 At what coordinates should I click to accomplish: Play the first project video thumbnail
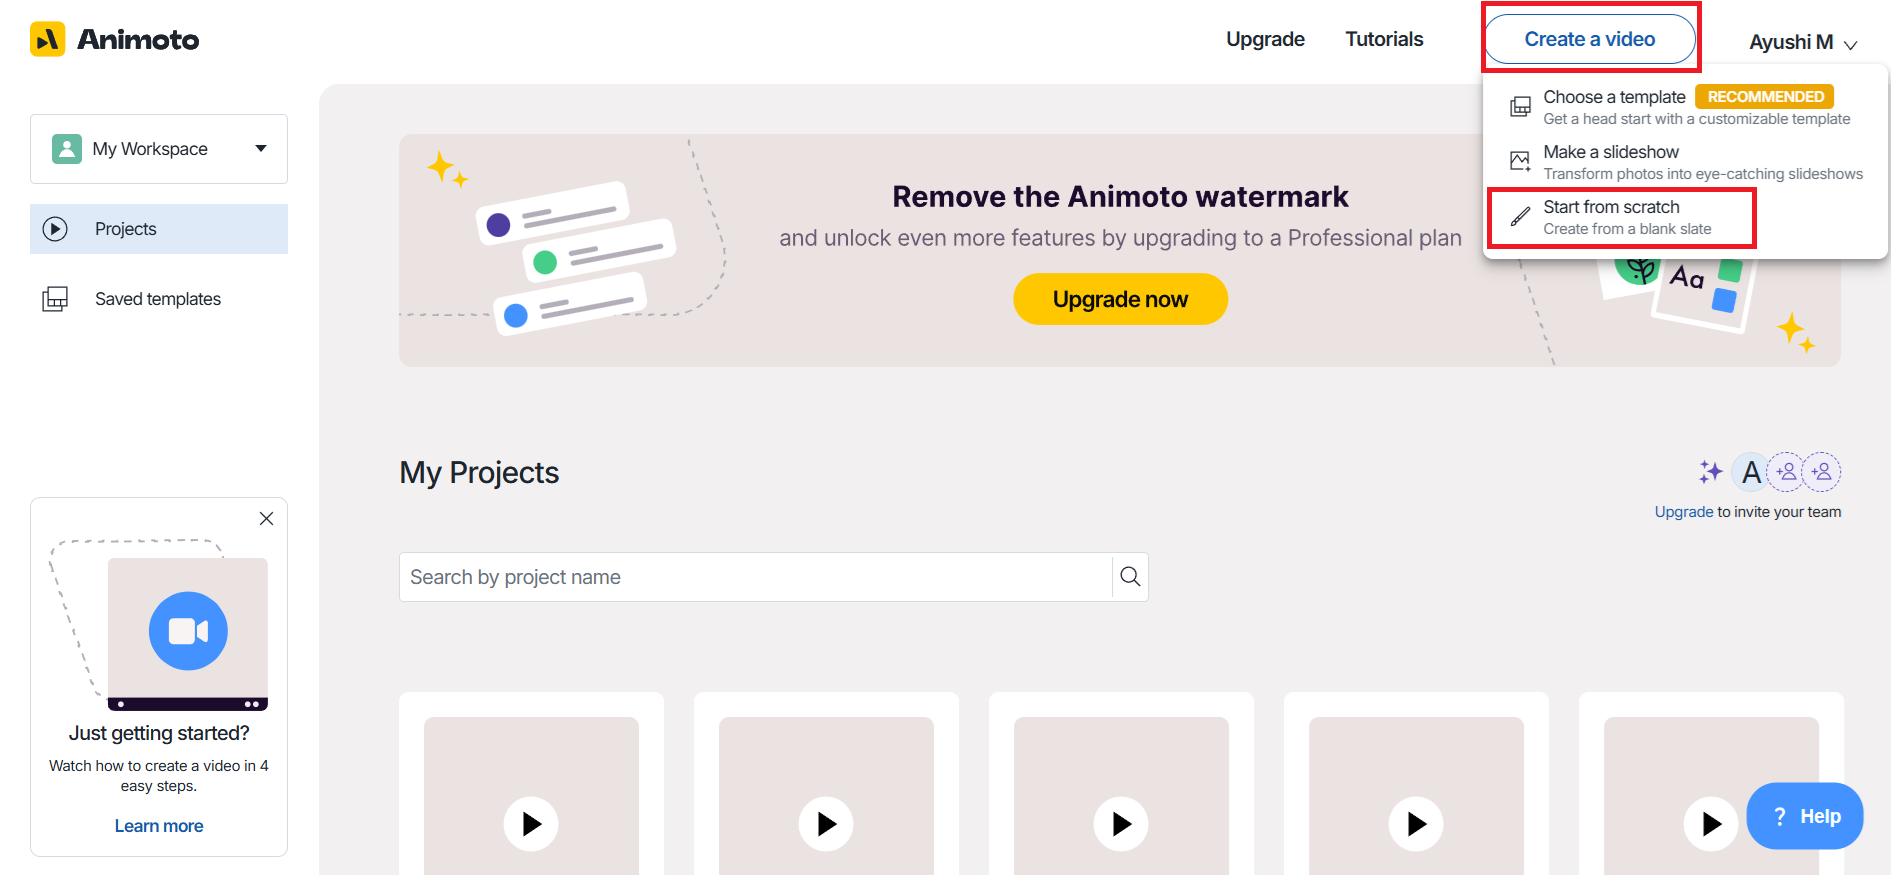531,824
